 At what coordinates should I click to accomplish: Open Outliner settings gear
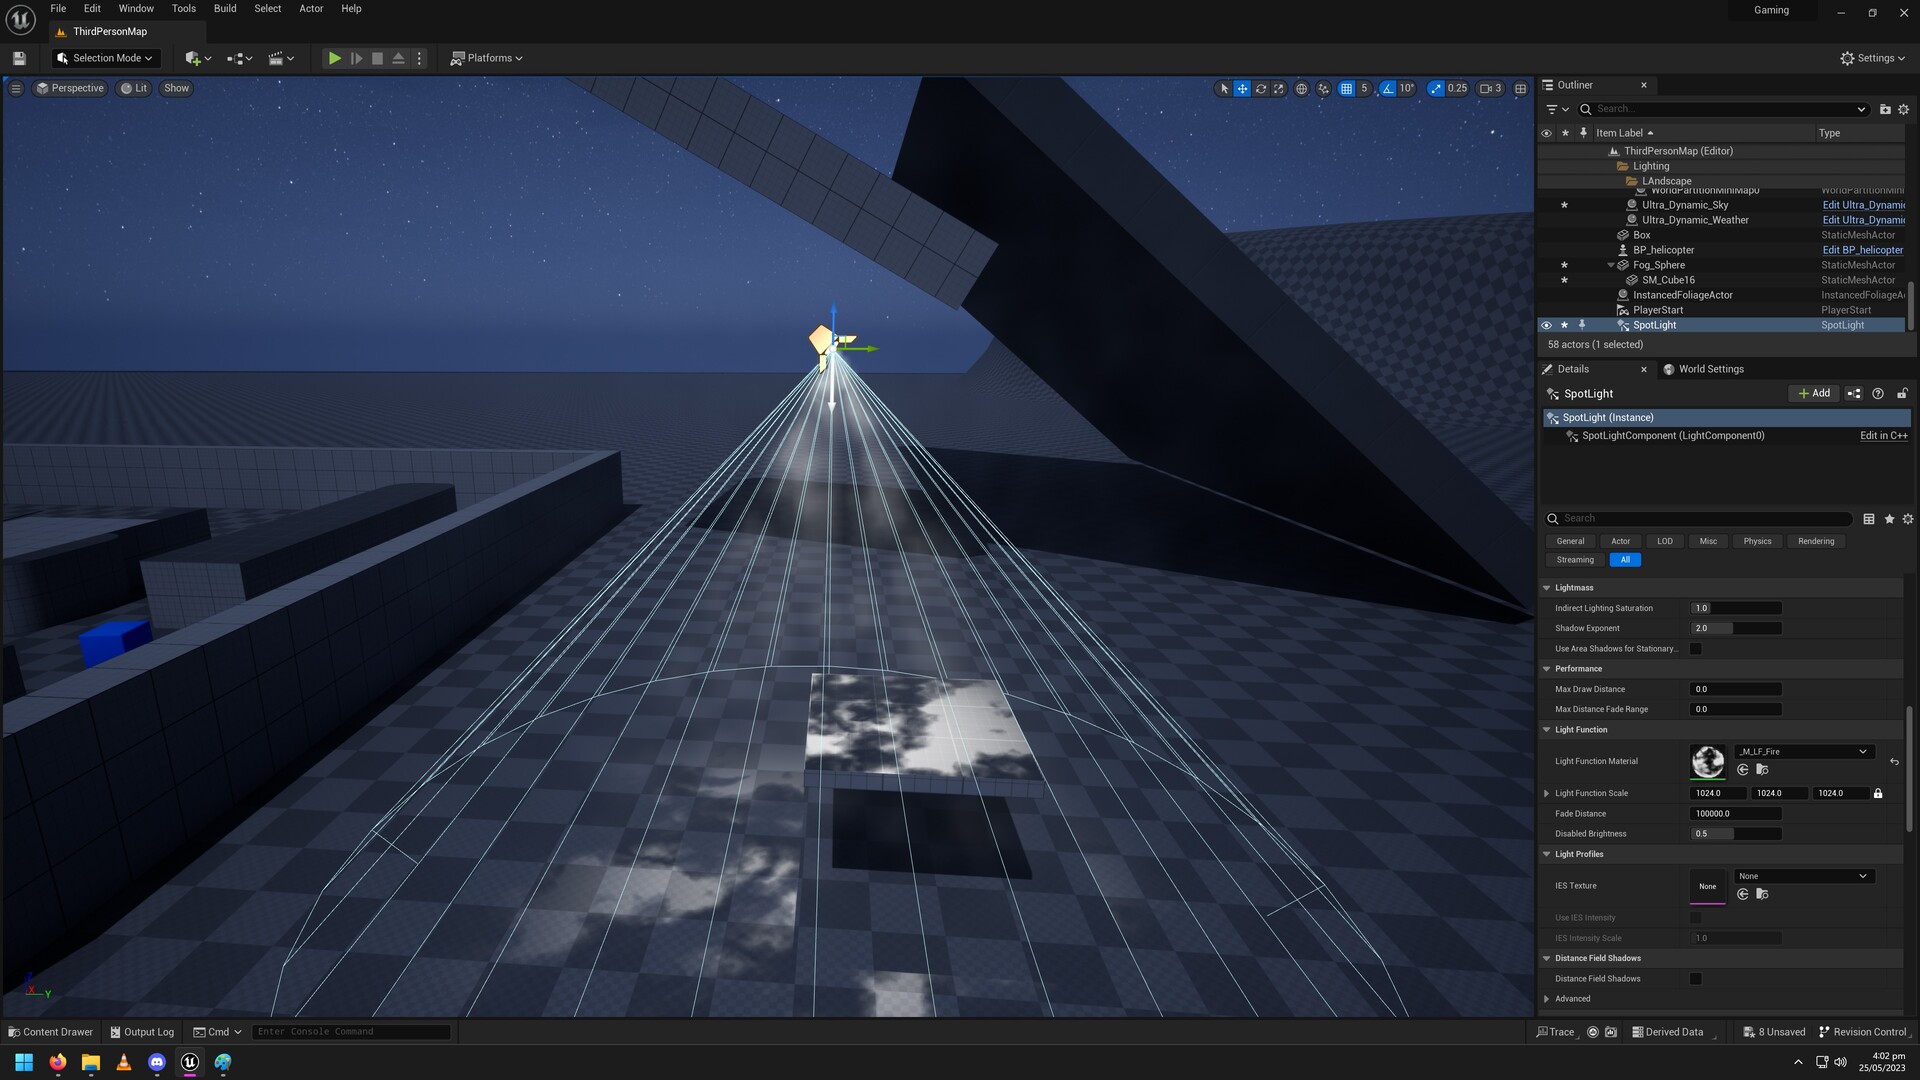[x=1903, y=109]
